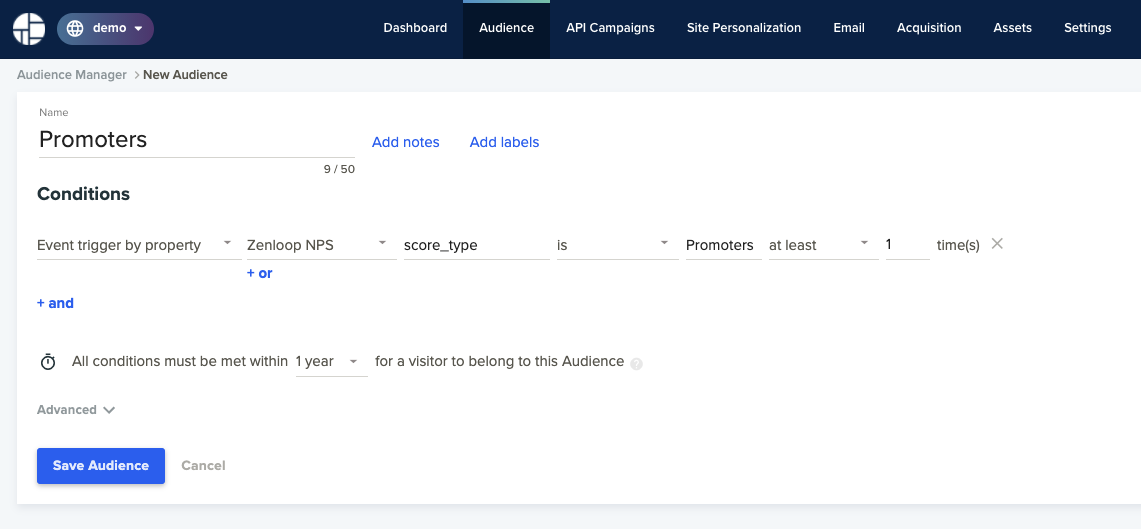Add an '+ or' condition
The width and height of the screenshot is (1141, 529).
tap(260, 274)
